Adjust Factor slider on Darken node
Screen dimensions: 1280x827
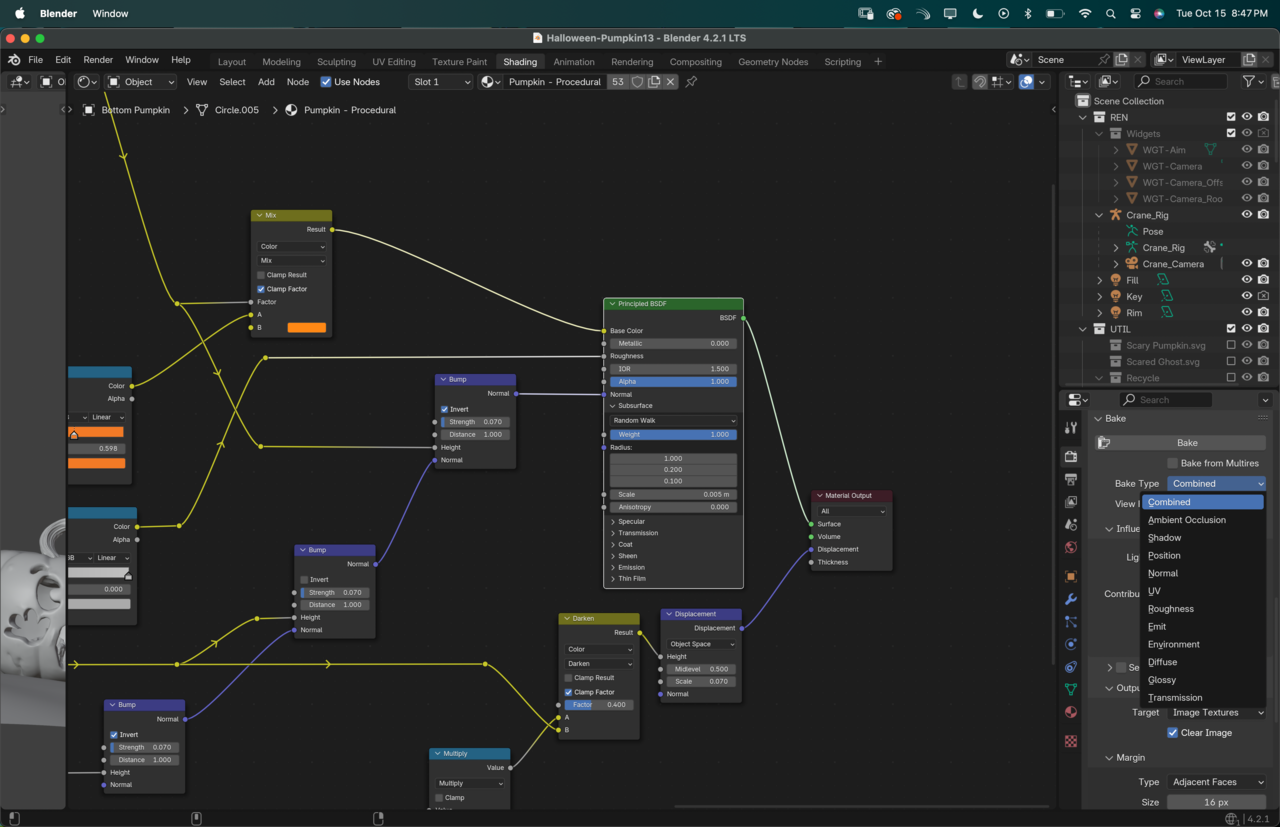[x=600, y=705]
